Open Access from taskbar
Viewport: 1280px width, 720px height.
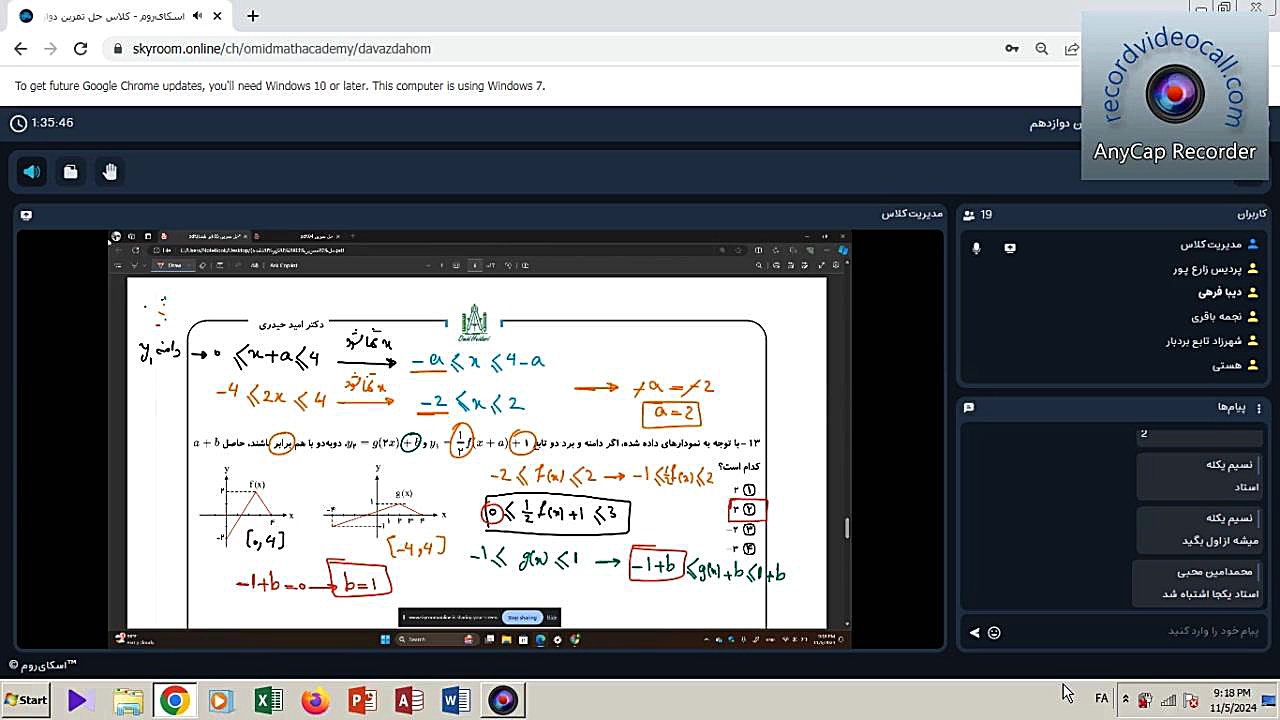[409, 700]
